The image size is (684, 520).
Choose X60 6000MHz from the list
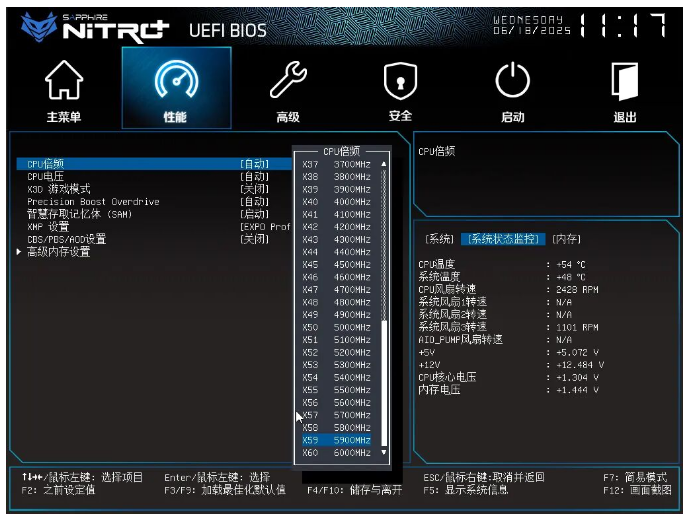click(x=336, y=453)
